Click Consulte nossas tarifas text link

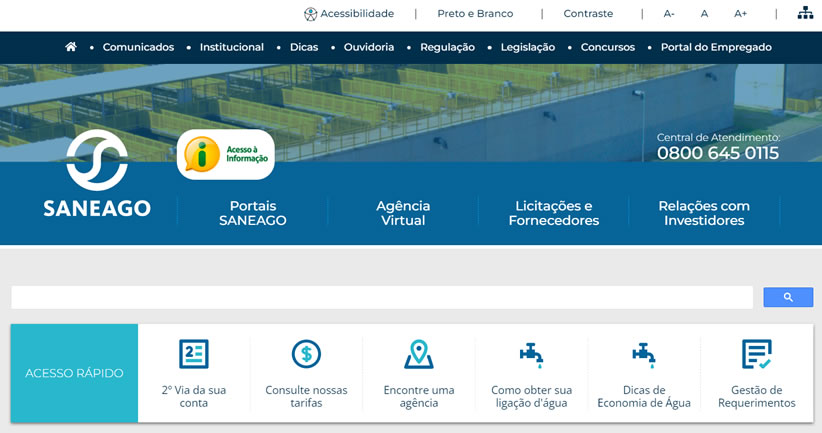point(306,396)
